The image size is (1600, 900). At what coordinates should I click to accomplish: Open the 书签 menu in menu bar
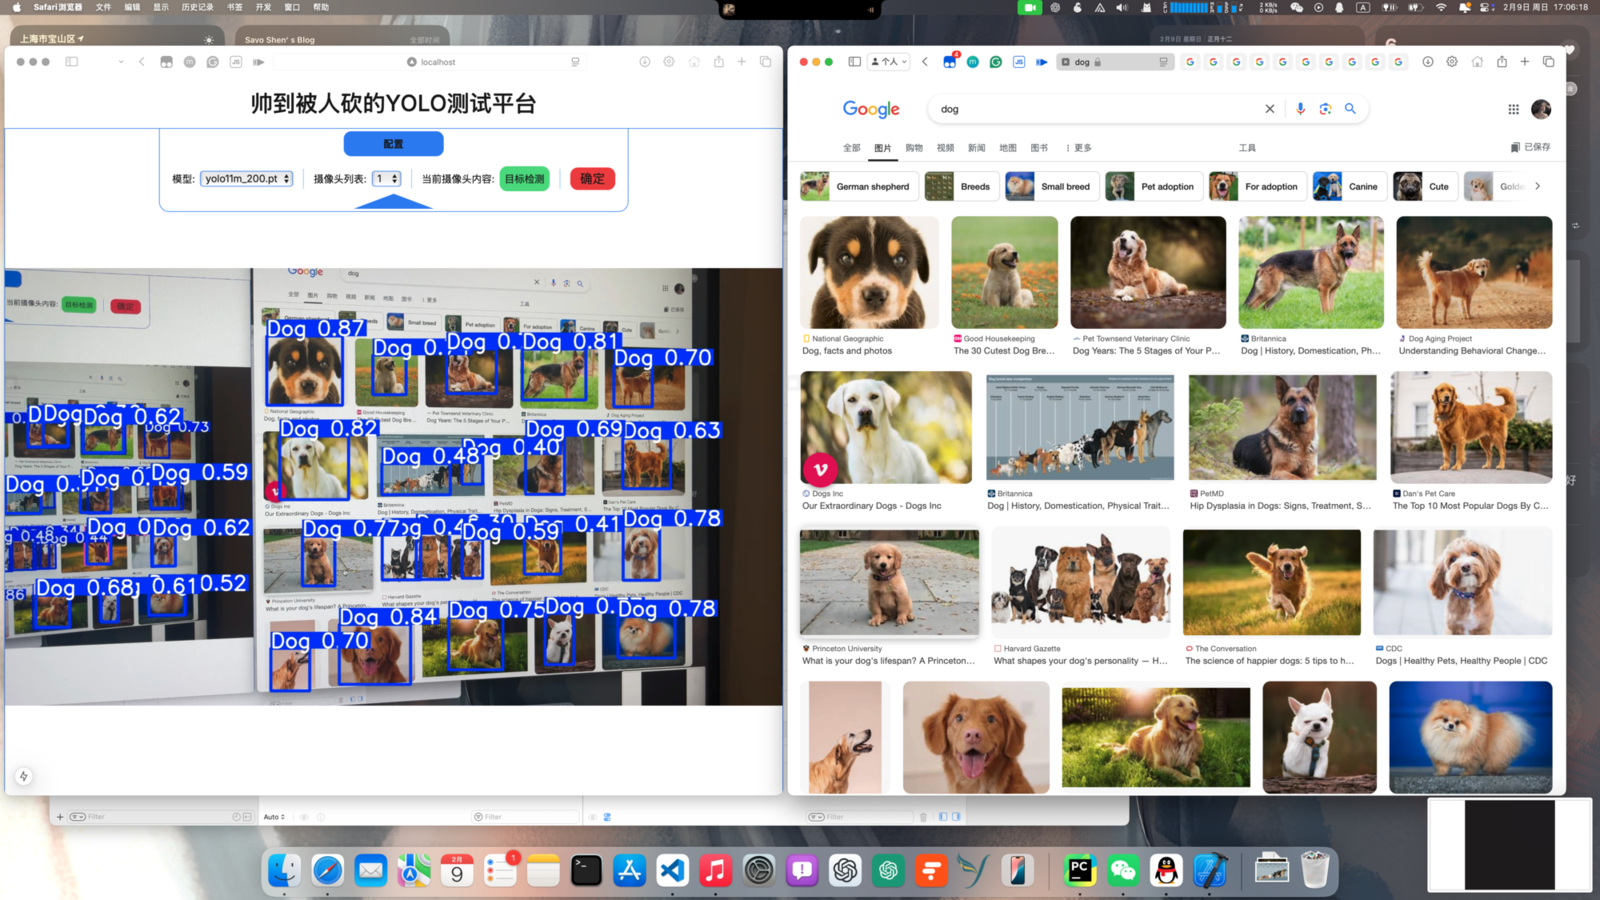[235, 7]
